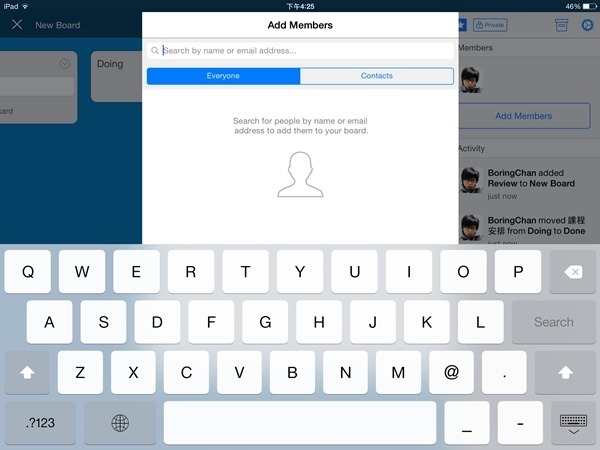Tap the L key
The image size is (600, 450).
[481, 322]
